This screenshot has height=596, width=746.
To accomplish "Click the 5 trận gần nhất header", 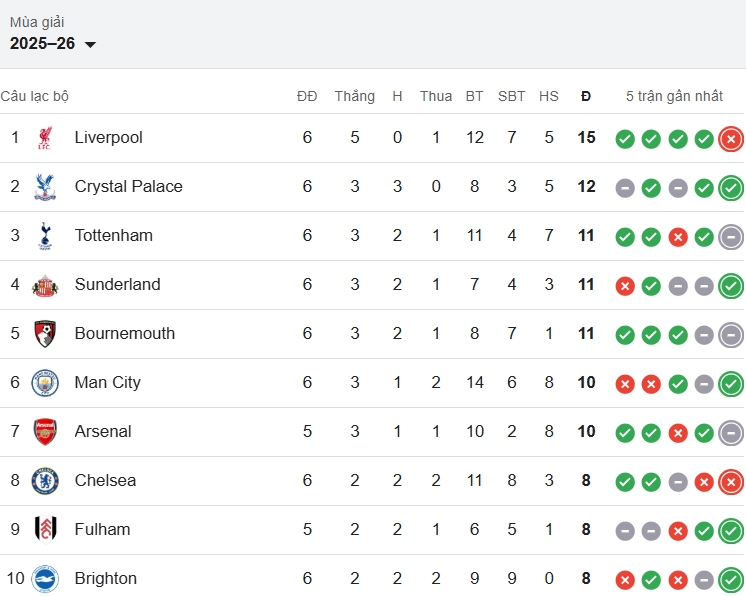I will 674,96.
